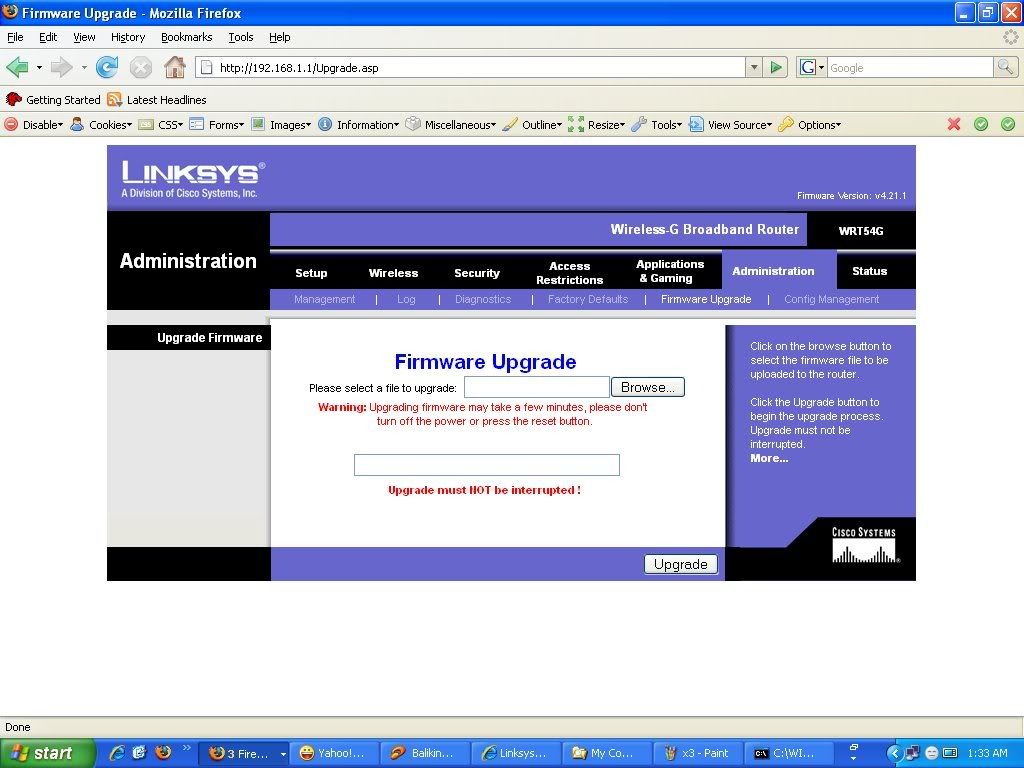The height and width of the screenshot is (768, 1024).
Task: Switch to Applications & Gaming tab
Action: pos(670,271)
